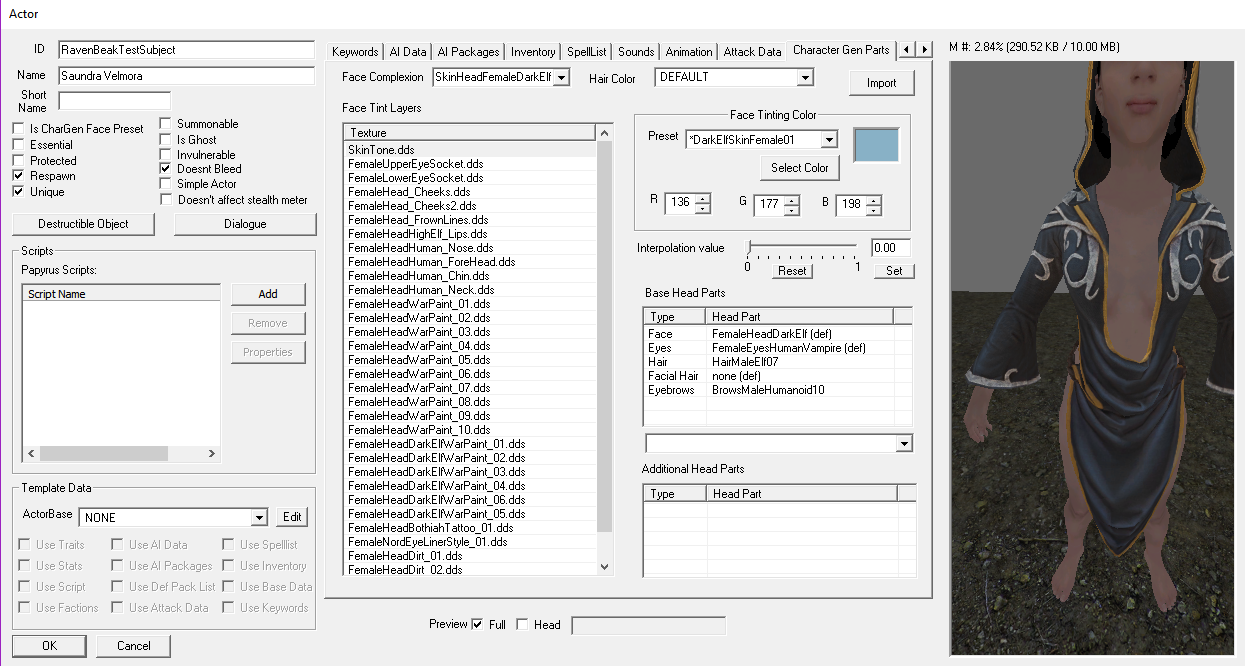Click the Short Name input field

click(114, 101)
